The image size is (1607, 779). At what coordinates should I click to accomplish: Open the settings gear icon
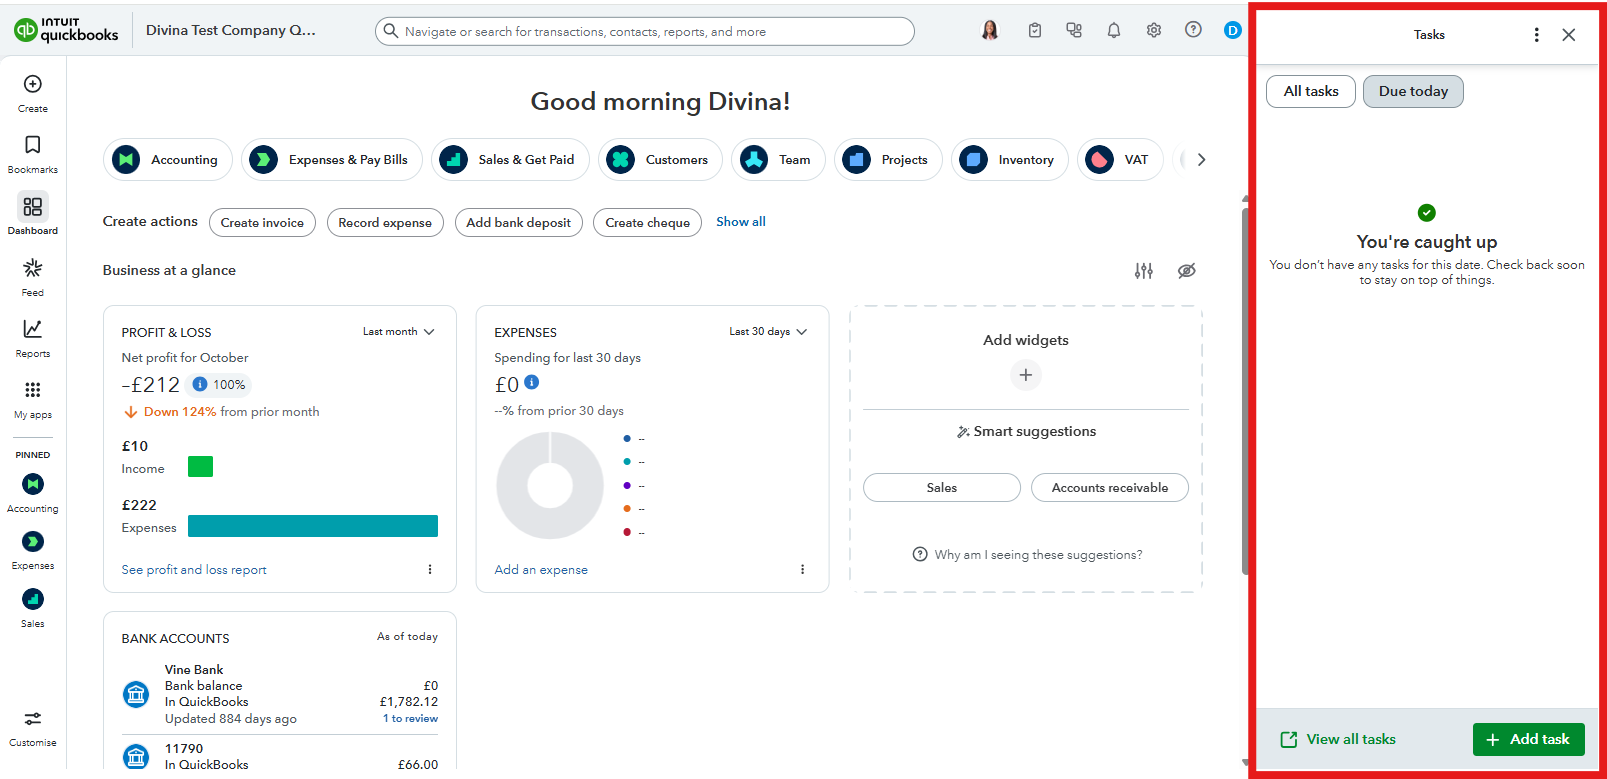[1153, 30]
